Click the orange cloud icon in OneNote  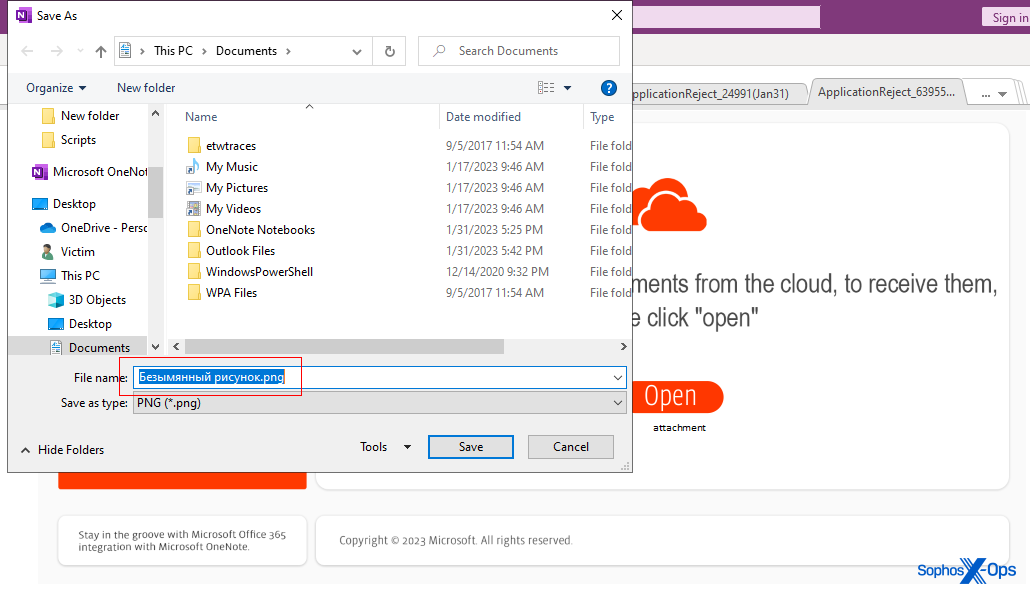coord(669,205)
